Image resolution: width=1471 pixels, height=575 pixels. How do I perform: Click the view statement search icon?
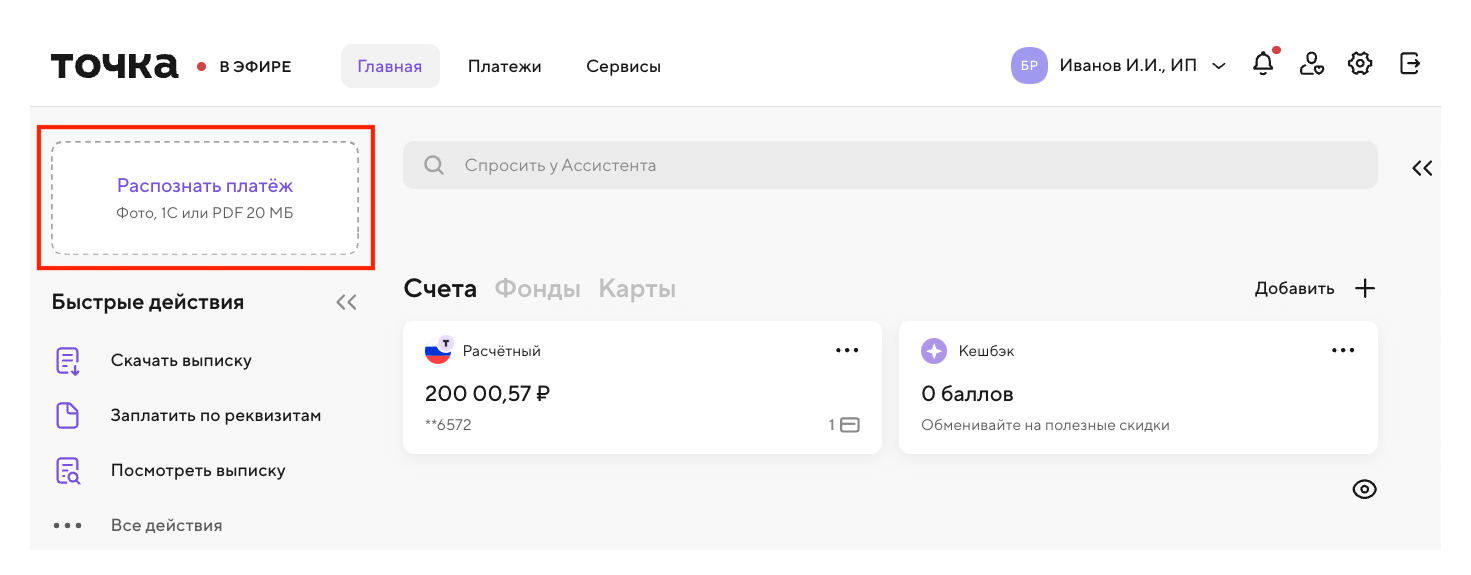coord(67,471)
